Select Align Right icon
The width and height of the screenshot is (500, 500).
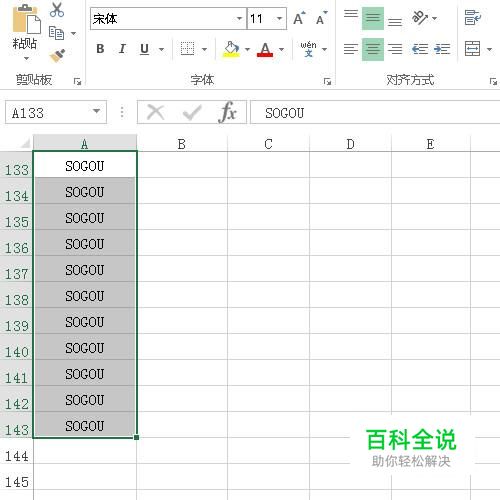pos(395,49)
